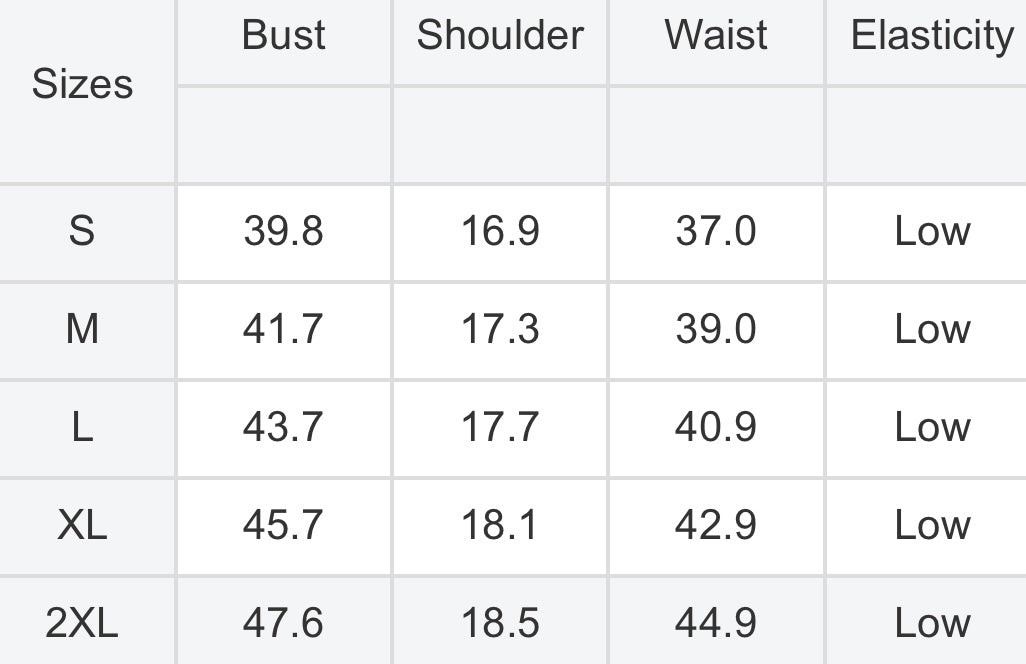Image resolution: width=1026 pixels, height=664 pixels.
Task: Click shoulder value 17.3
Action: tap(500, 328)
